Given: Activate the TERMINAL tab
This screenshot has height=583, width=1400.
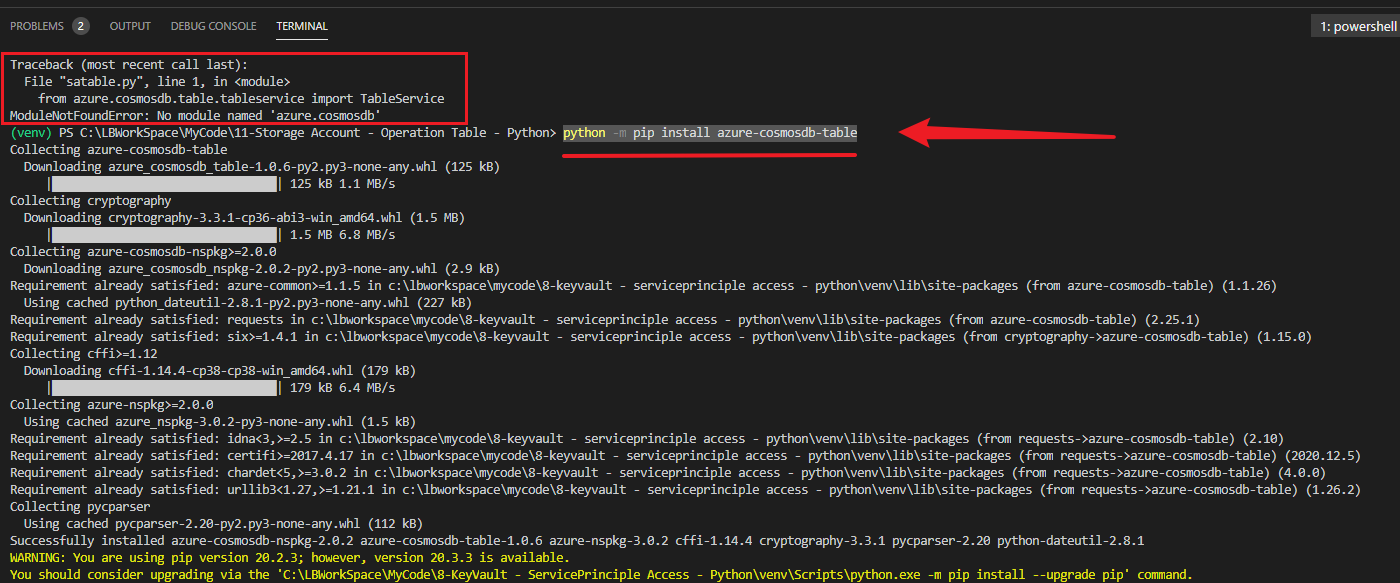Looking at the screenshot, I should [x=302, y=26].
